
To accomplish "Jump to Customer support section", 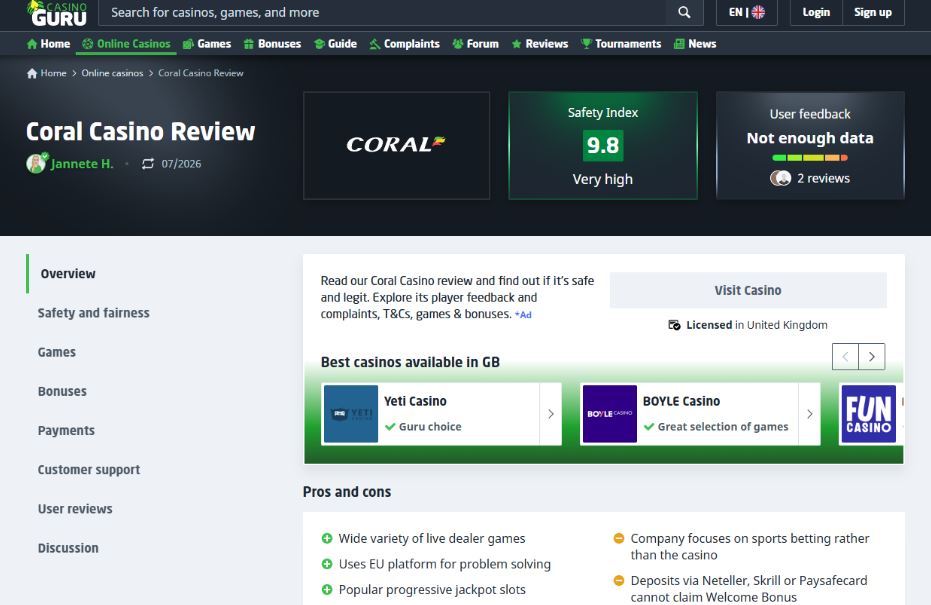I will click(x=88, y=470).
